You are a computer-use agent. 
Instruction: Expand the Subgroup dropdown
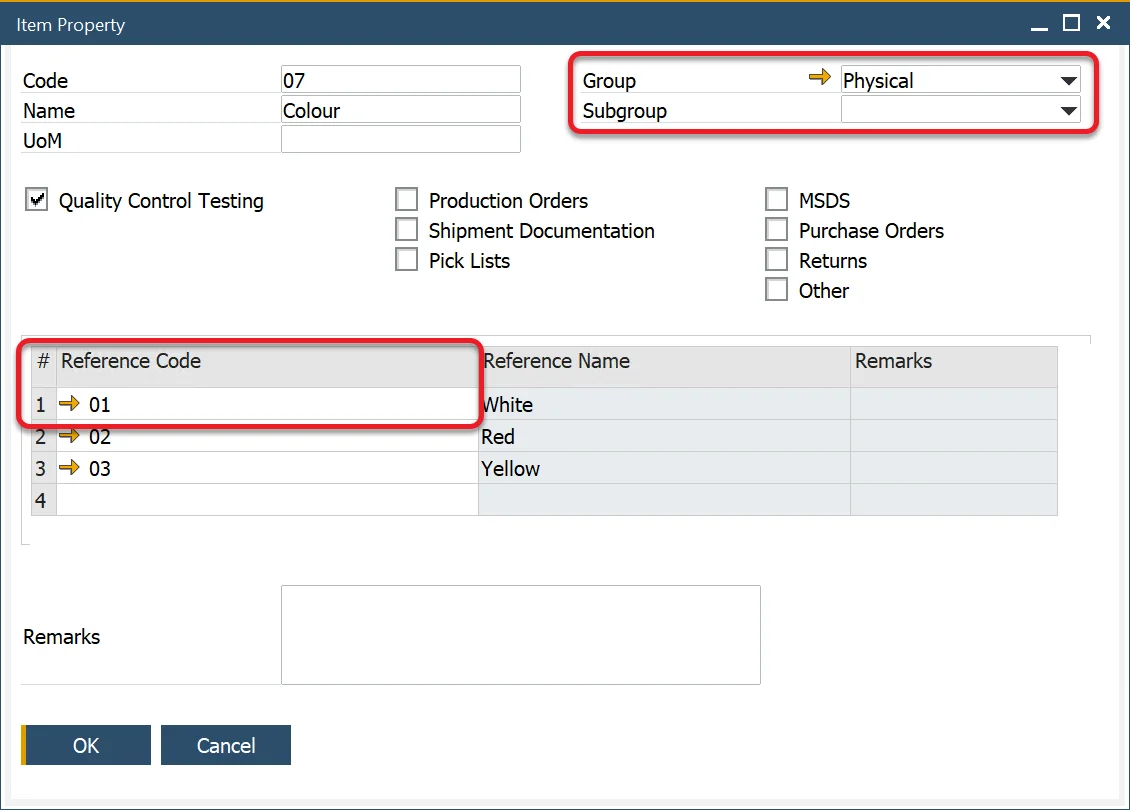(1068, 111)
